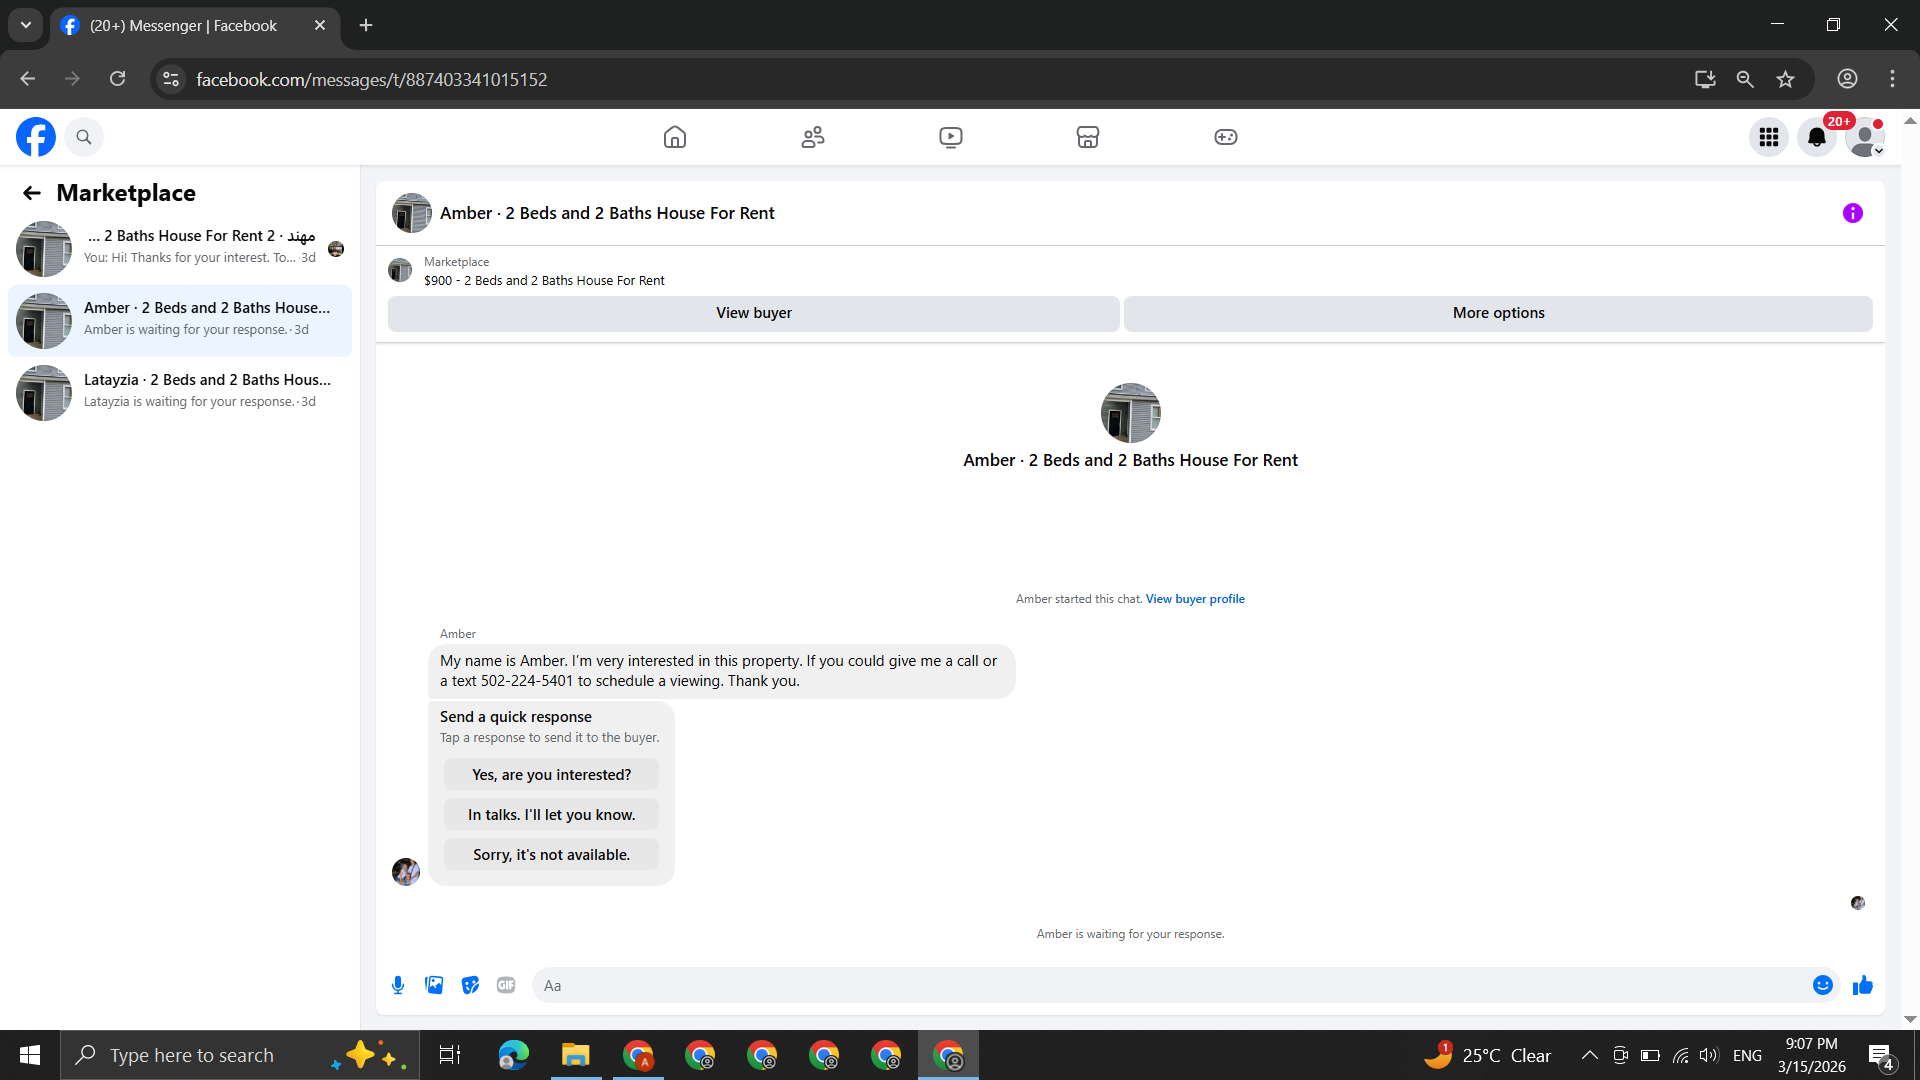Open the Chrome profile icon
Viewport: 1920px width, 1080px height.
[x=1847, y=79]
